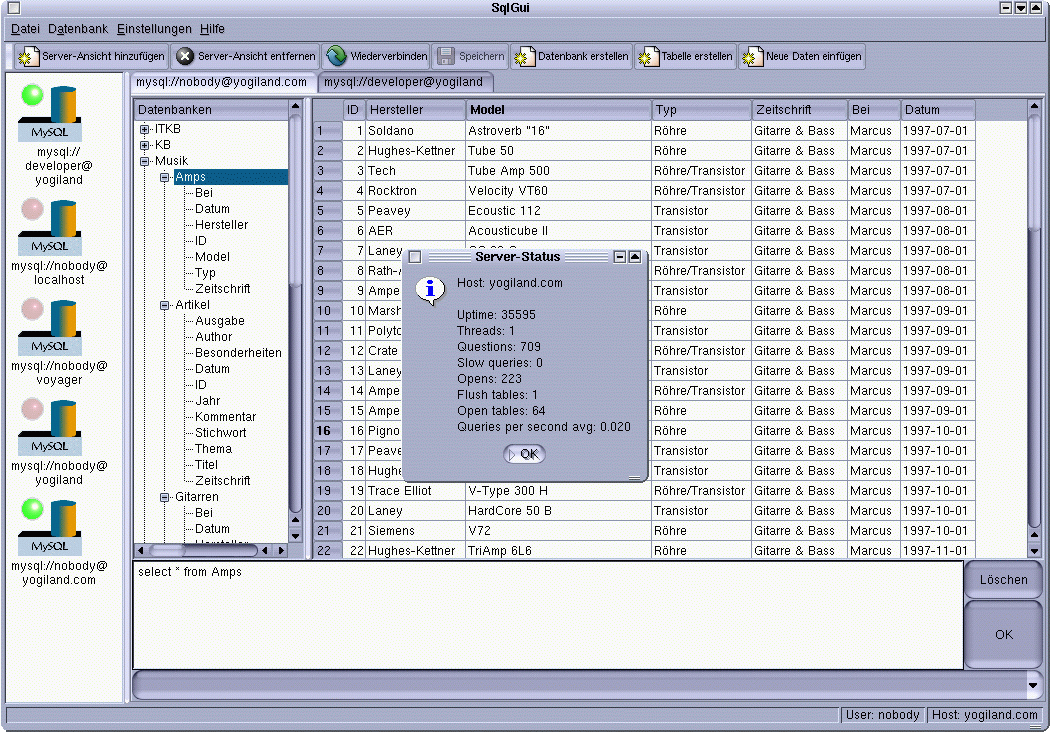1050x732 pixels.
Task: Expand the ITKB database node
Action: point(145,129)
